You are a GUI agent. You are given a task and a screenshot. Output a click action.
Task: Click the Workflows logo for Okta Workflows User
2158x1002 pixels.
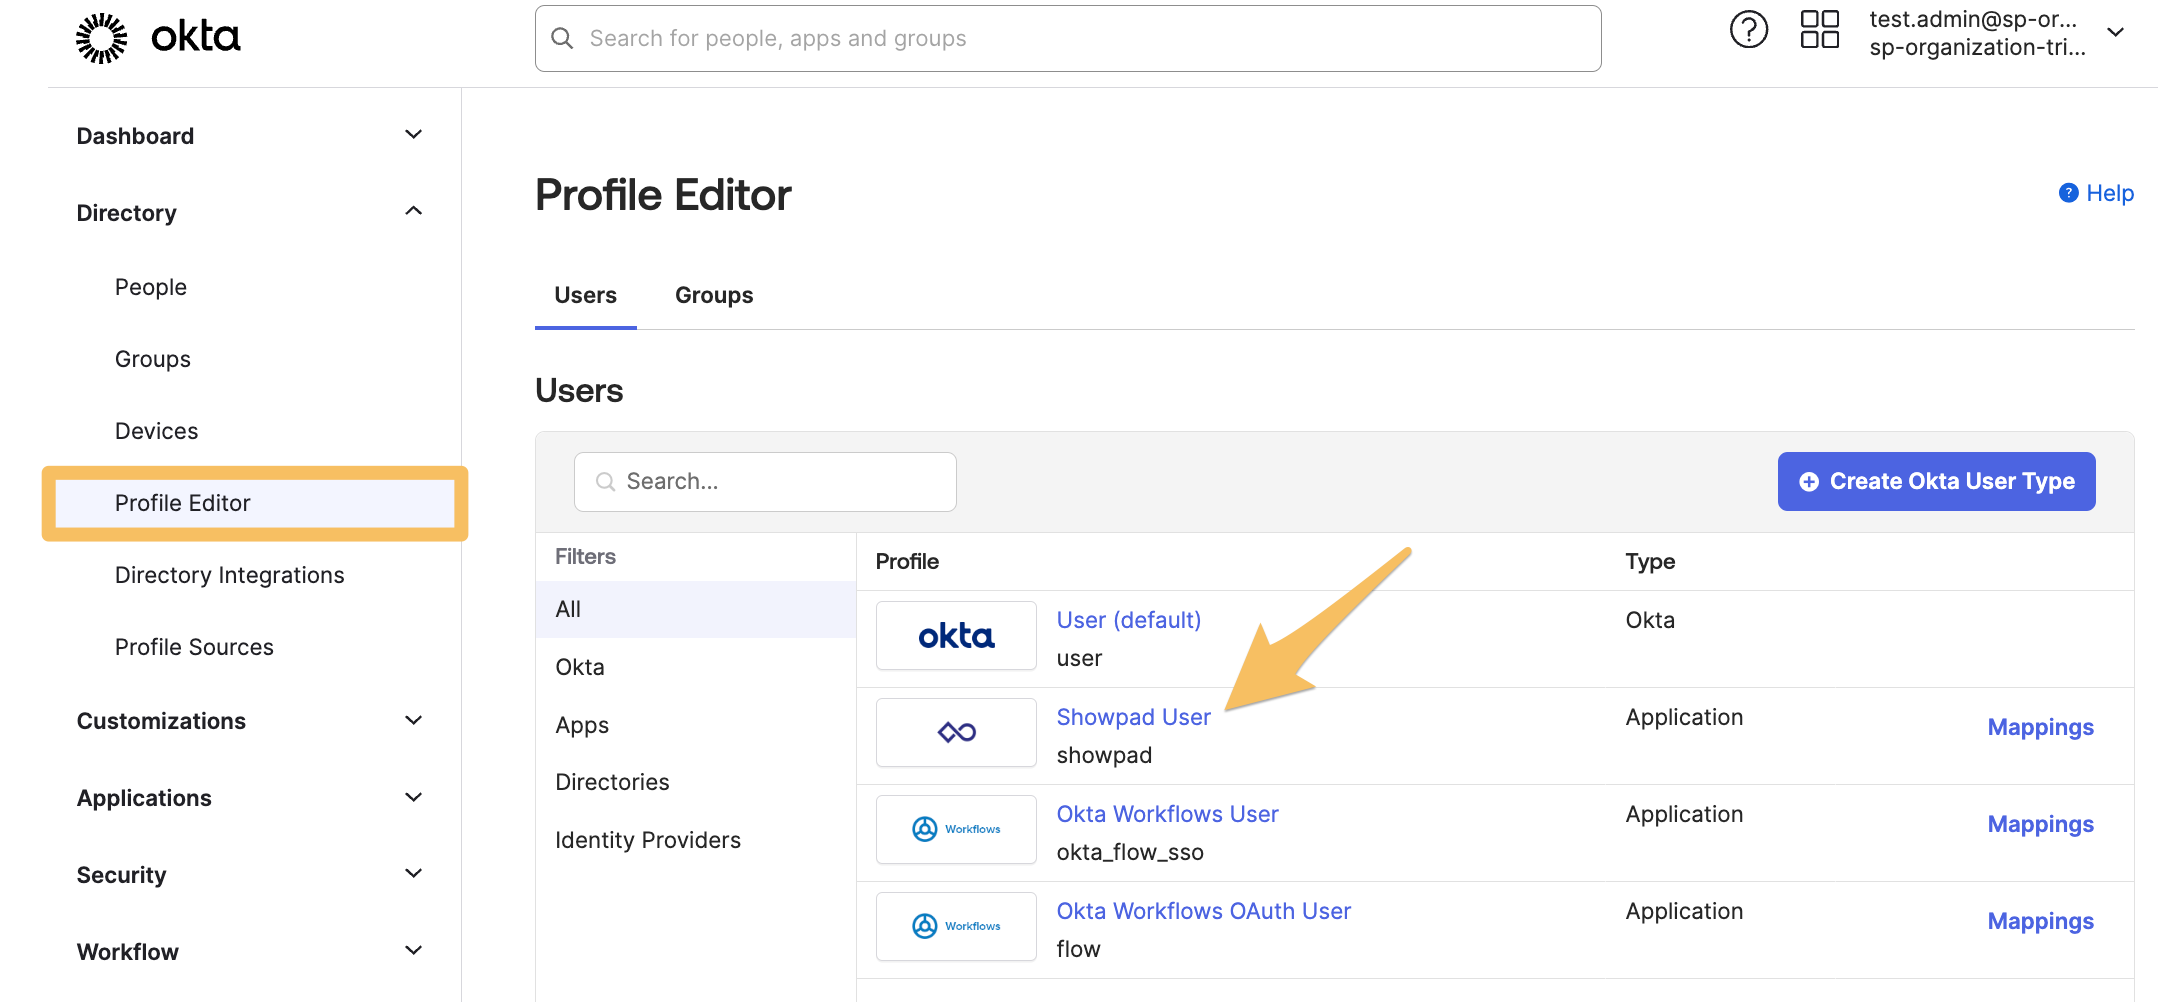(956, 830)
